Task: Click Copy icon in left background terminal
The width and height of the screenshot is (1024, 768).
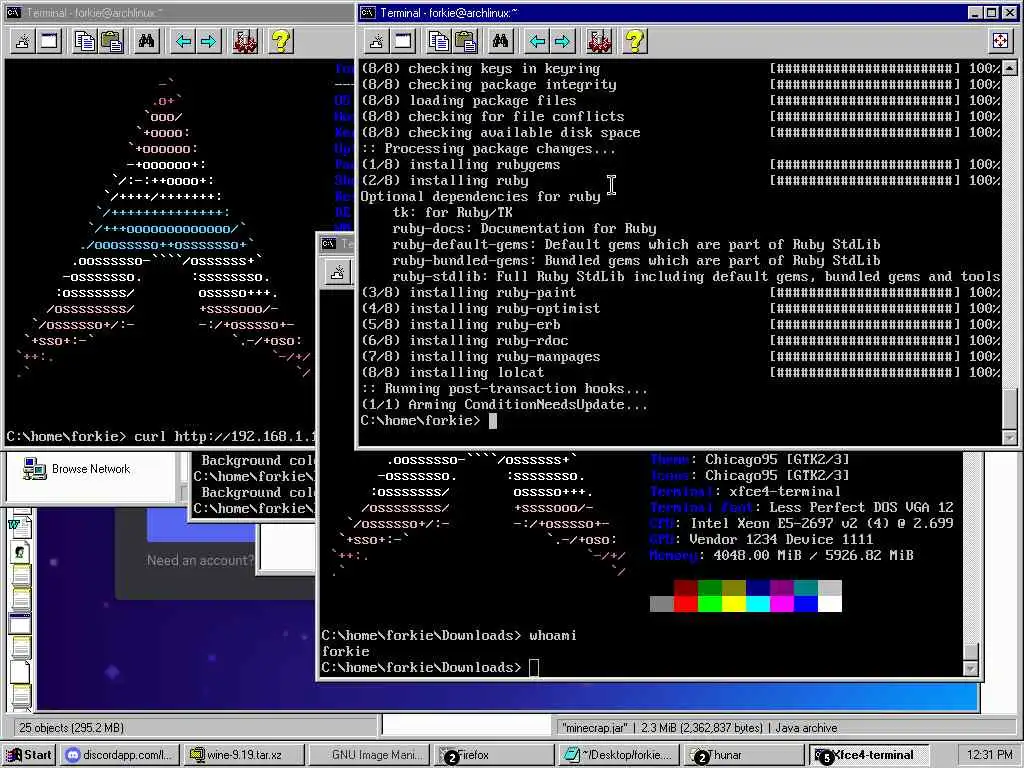Action: tap(85, 42)
